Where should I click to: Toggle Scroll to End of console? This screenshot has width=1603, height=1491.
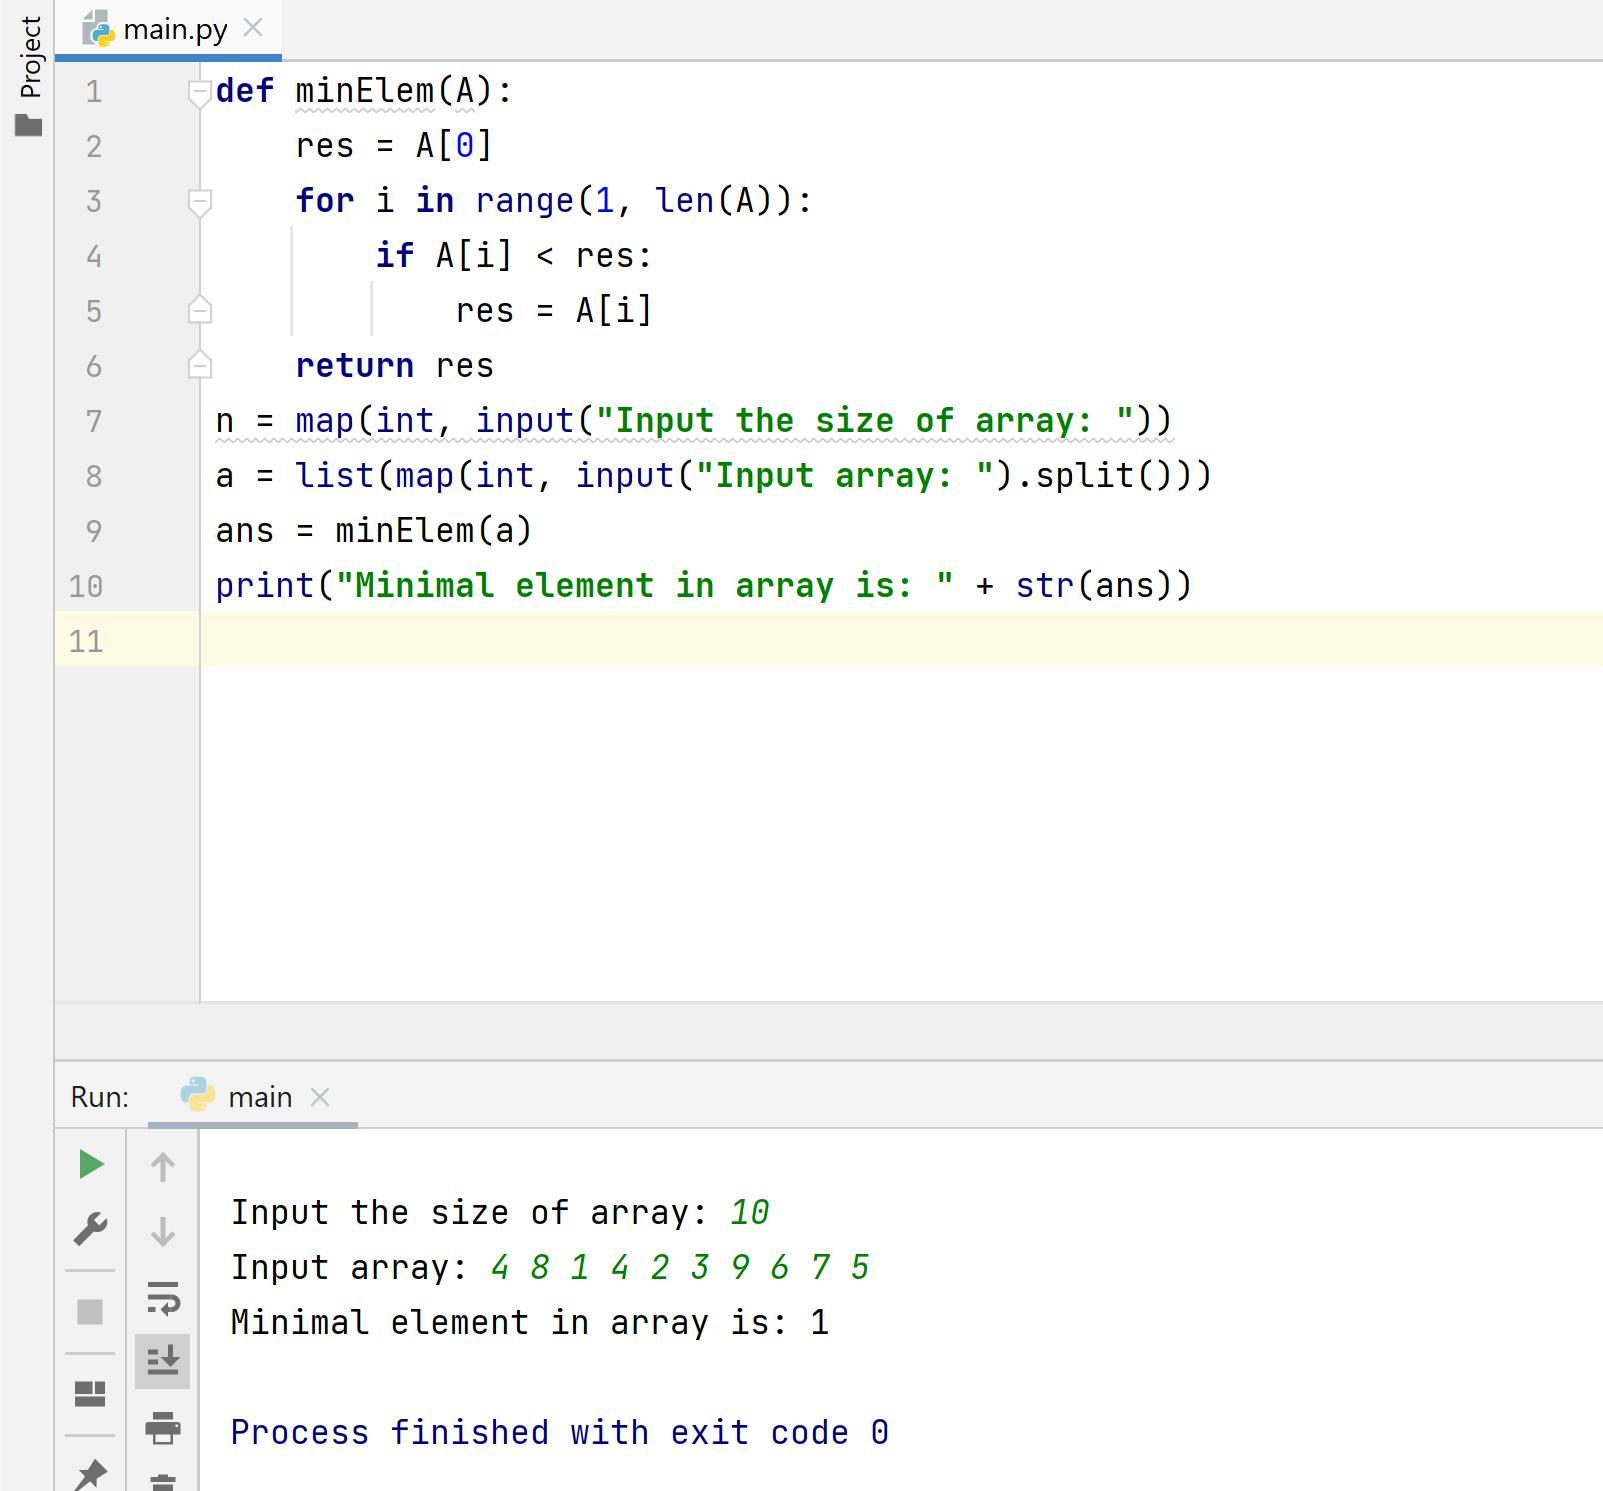point(163,1360)
